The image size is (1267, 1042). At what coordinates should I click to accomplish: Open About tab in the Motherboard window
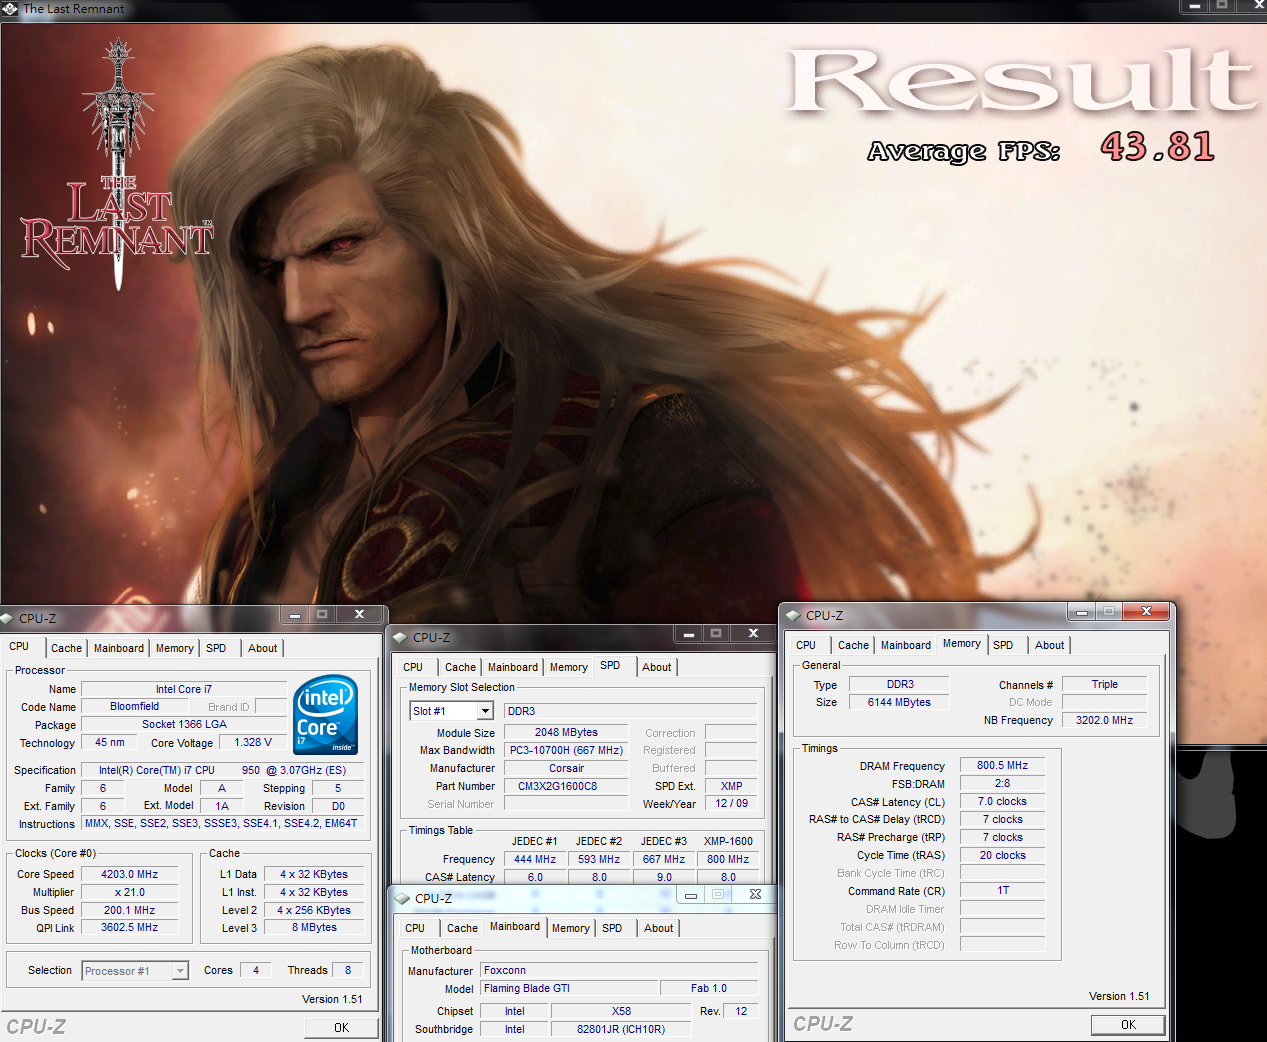point(659,928)
